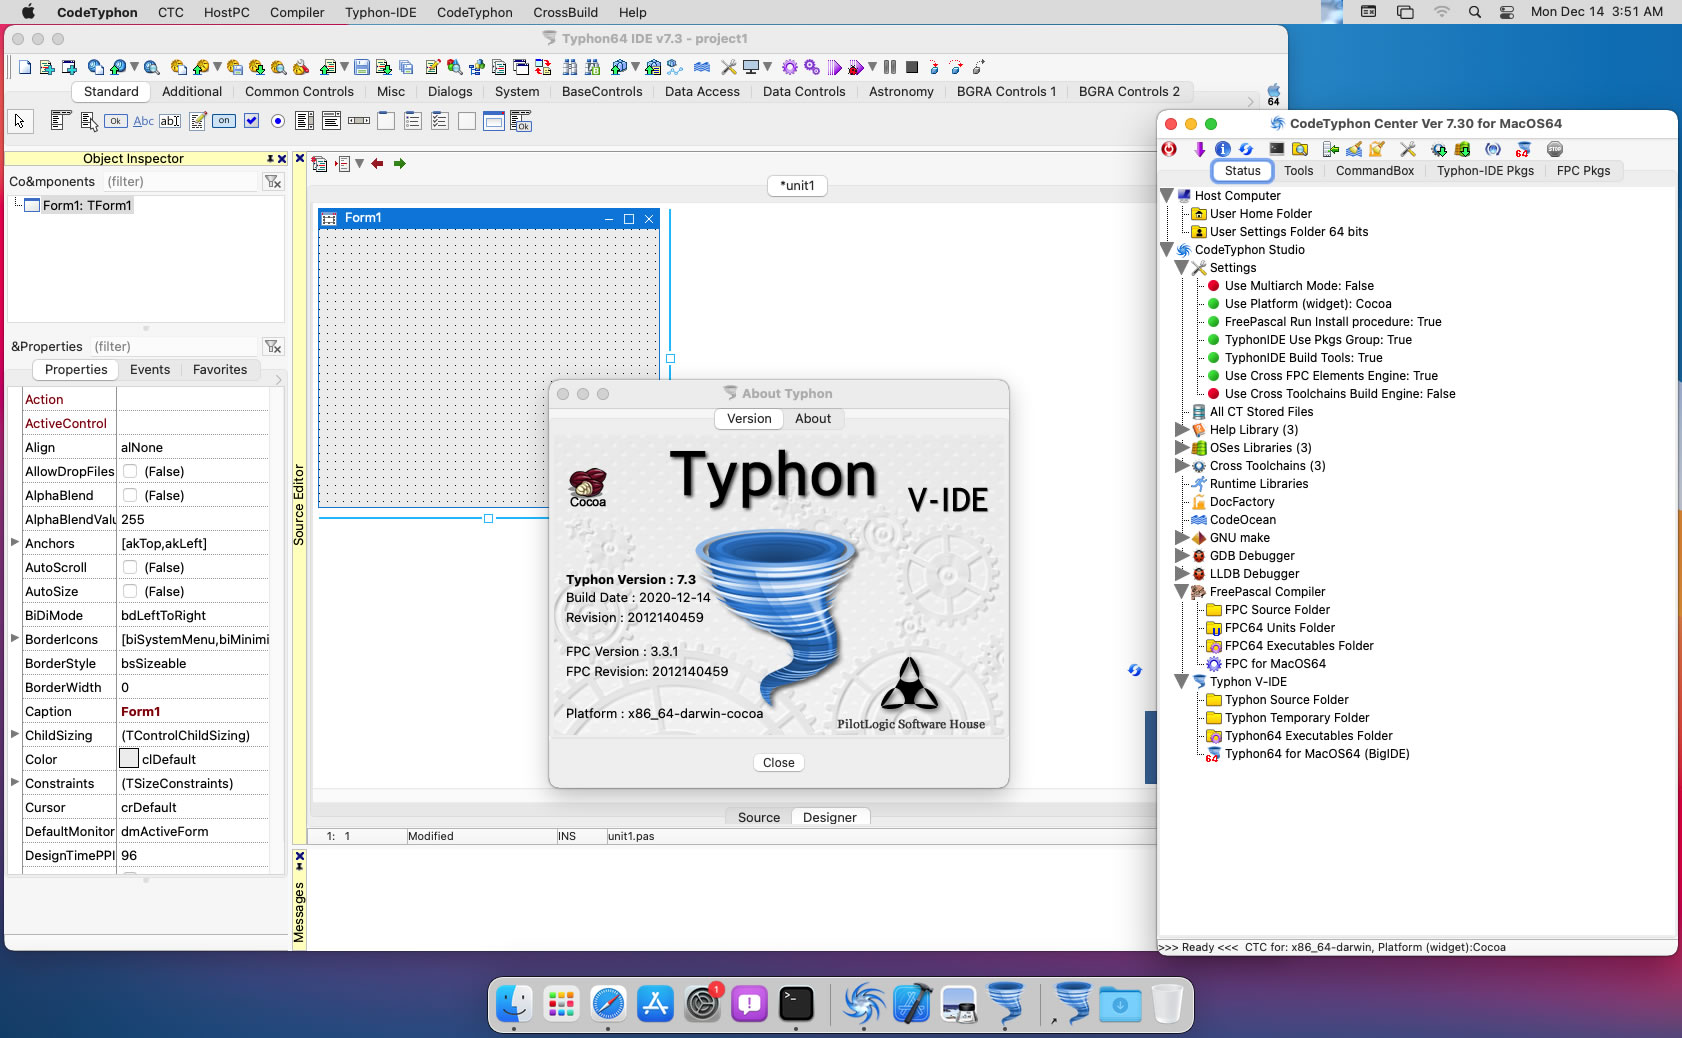Image resolution: width=1682 pixels, height=1038 pixels.
Task: Click the STOP sign icon in CodeTyphon Center
Action: (1554, 149)
